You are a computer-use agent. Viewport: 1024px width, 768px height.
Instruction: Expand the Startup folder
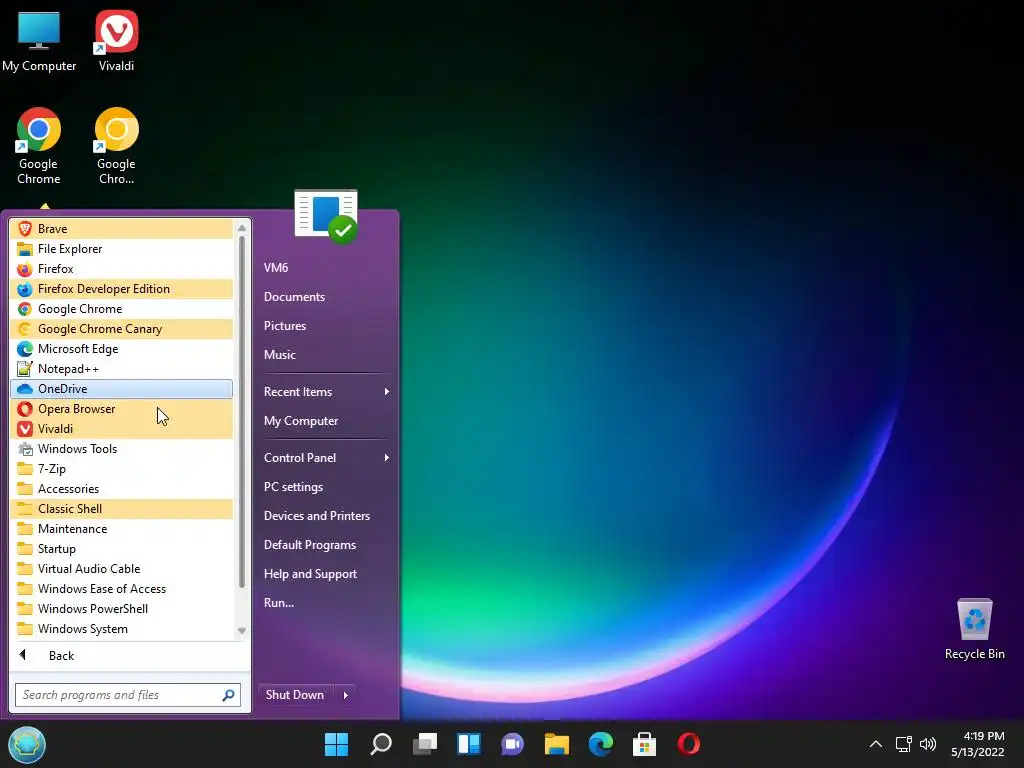(x=121, y=549)
